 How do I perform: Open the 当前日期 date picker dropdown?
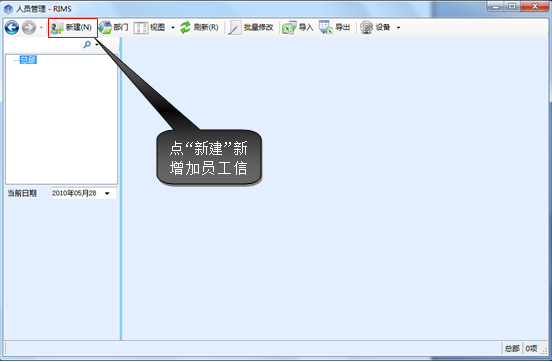(107, 193)
